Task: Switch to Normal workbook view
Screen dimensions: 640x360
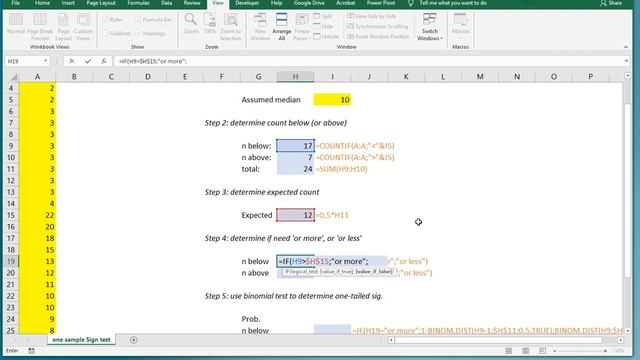Action: (x=16, y=25)
